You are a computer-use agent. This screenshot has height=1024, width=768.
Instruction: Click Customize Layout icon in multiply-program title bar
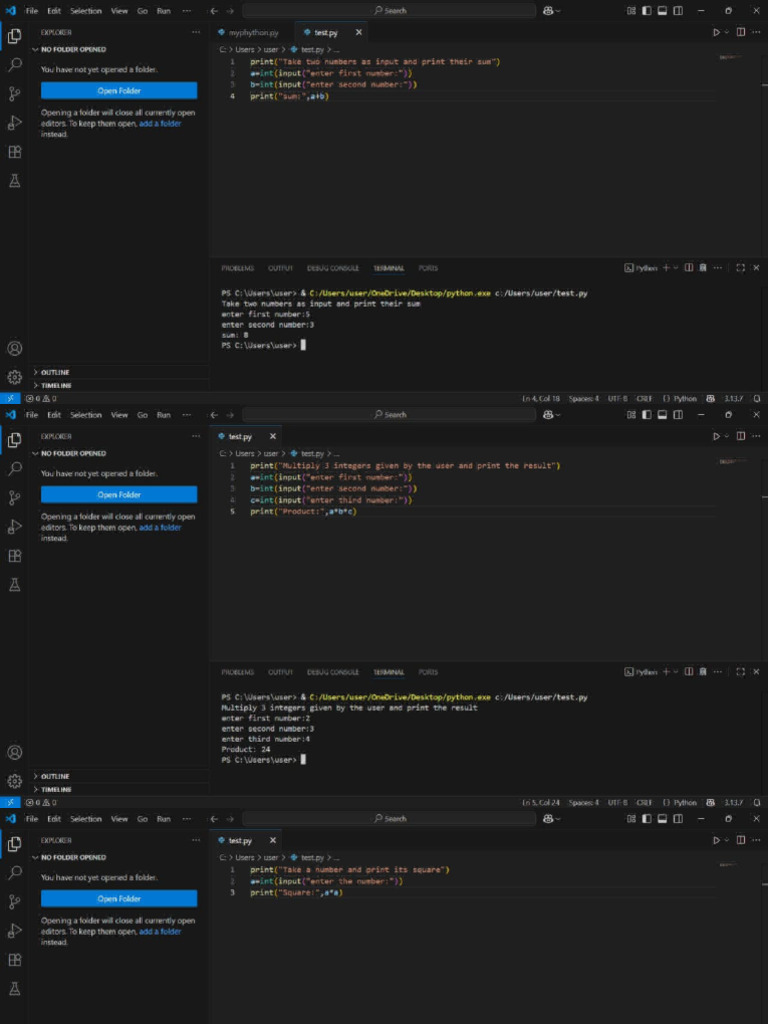click(x=631, y=415)
